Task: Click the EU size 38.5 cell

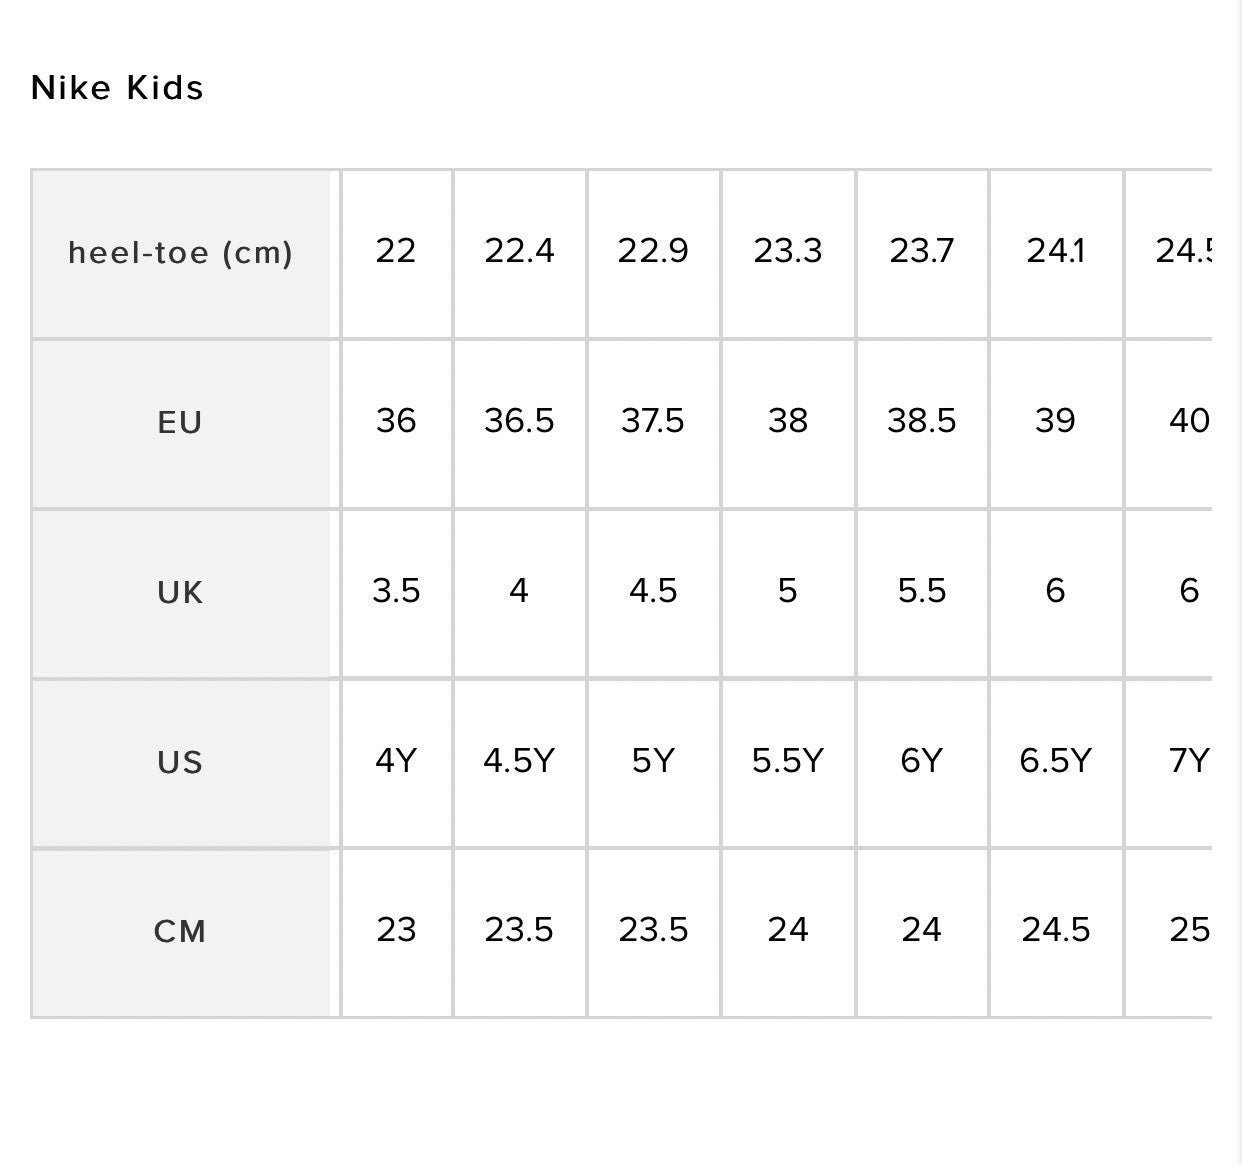Action: 922,424
